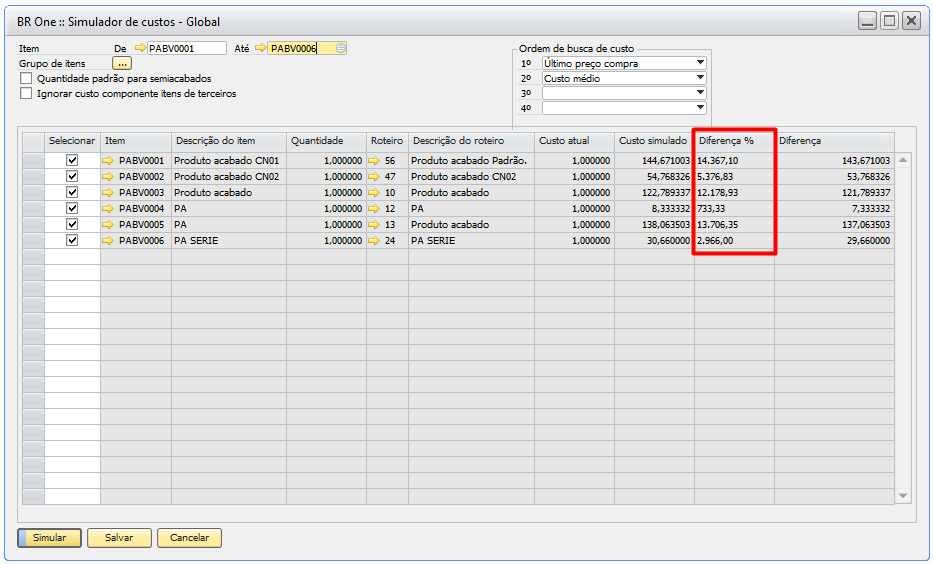The width and height of the screenshot is (933, 564).
Task: Open Grupo de itens browse button
Action: coord(122,63)
